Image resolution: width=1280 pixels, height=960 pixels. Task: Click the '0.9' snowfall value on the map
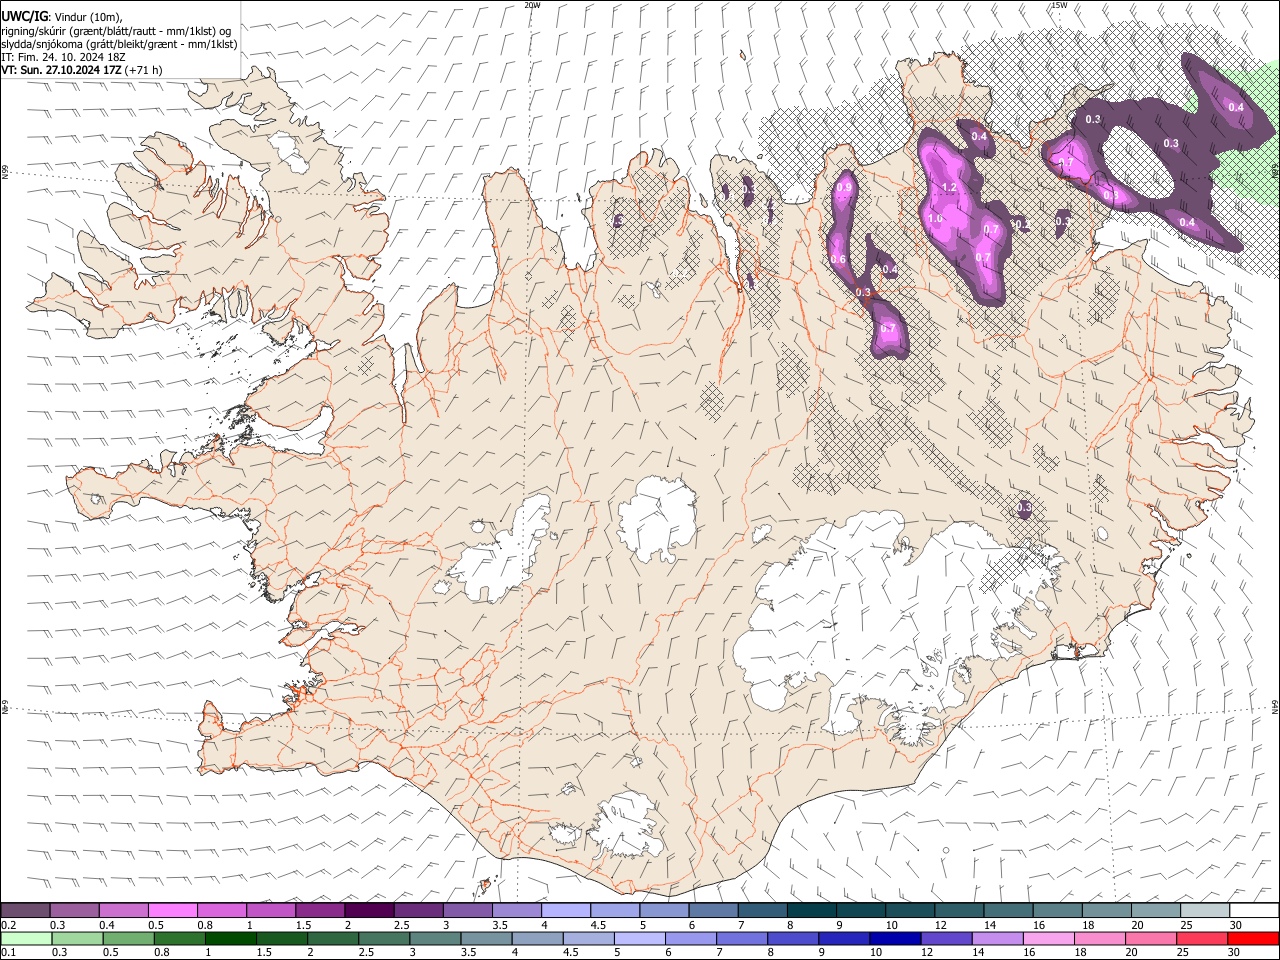[x=844, y=187]
